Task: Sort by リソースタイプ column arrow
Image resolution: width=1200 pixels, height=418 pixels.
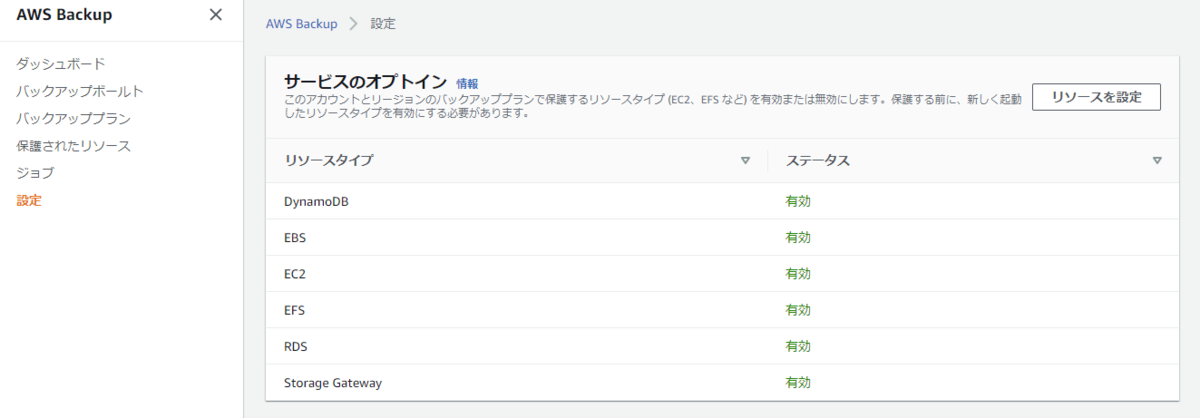Action: pyautogui.click(x=745, y=160)
